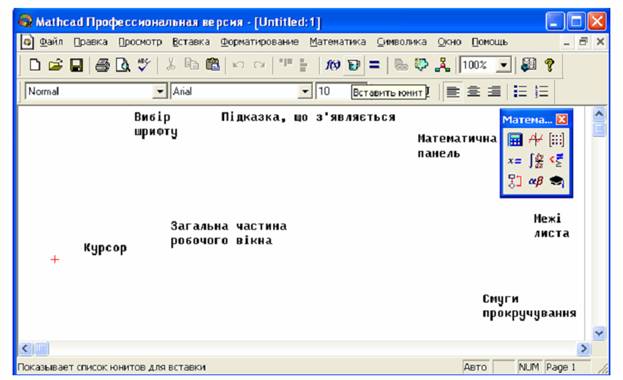Toggle numbered list formatting
This screenshot has width=623, height=380.
pos(541,92)
